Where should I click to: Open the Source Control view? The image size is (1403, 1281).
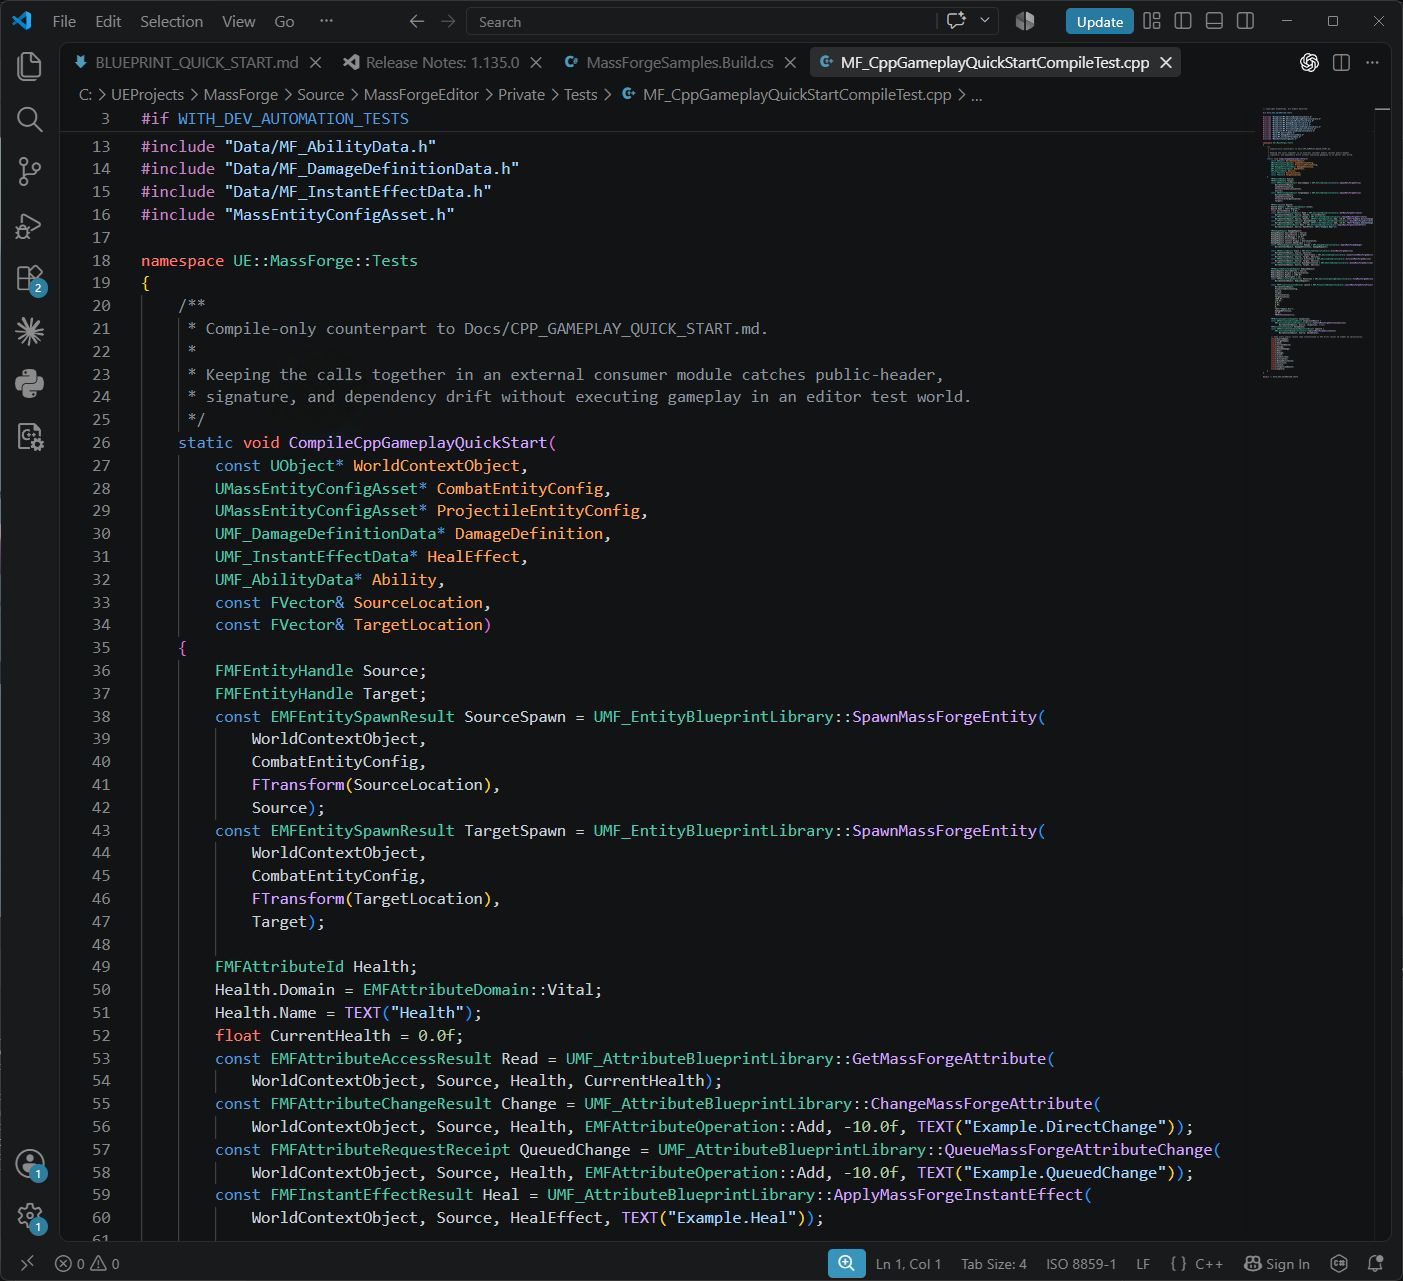[x=30, y=172]
